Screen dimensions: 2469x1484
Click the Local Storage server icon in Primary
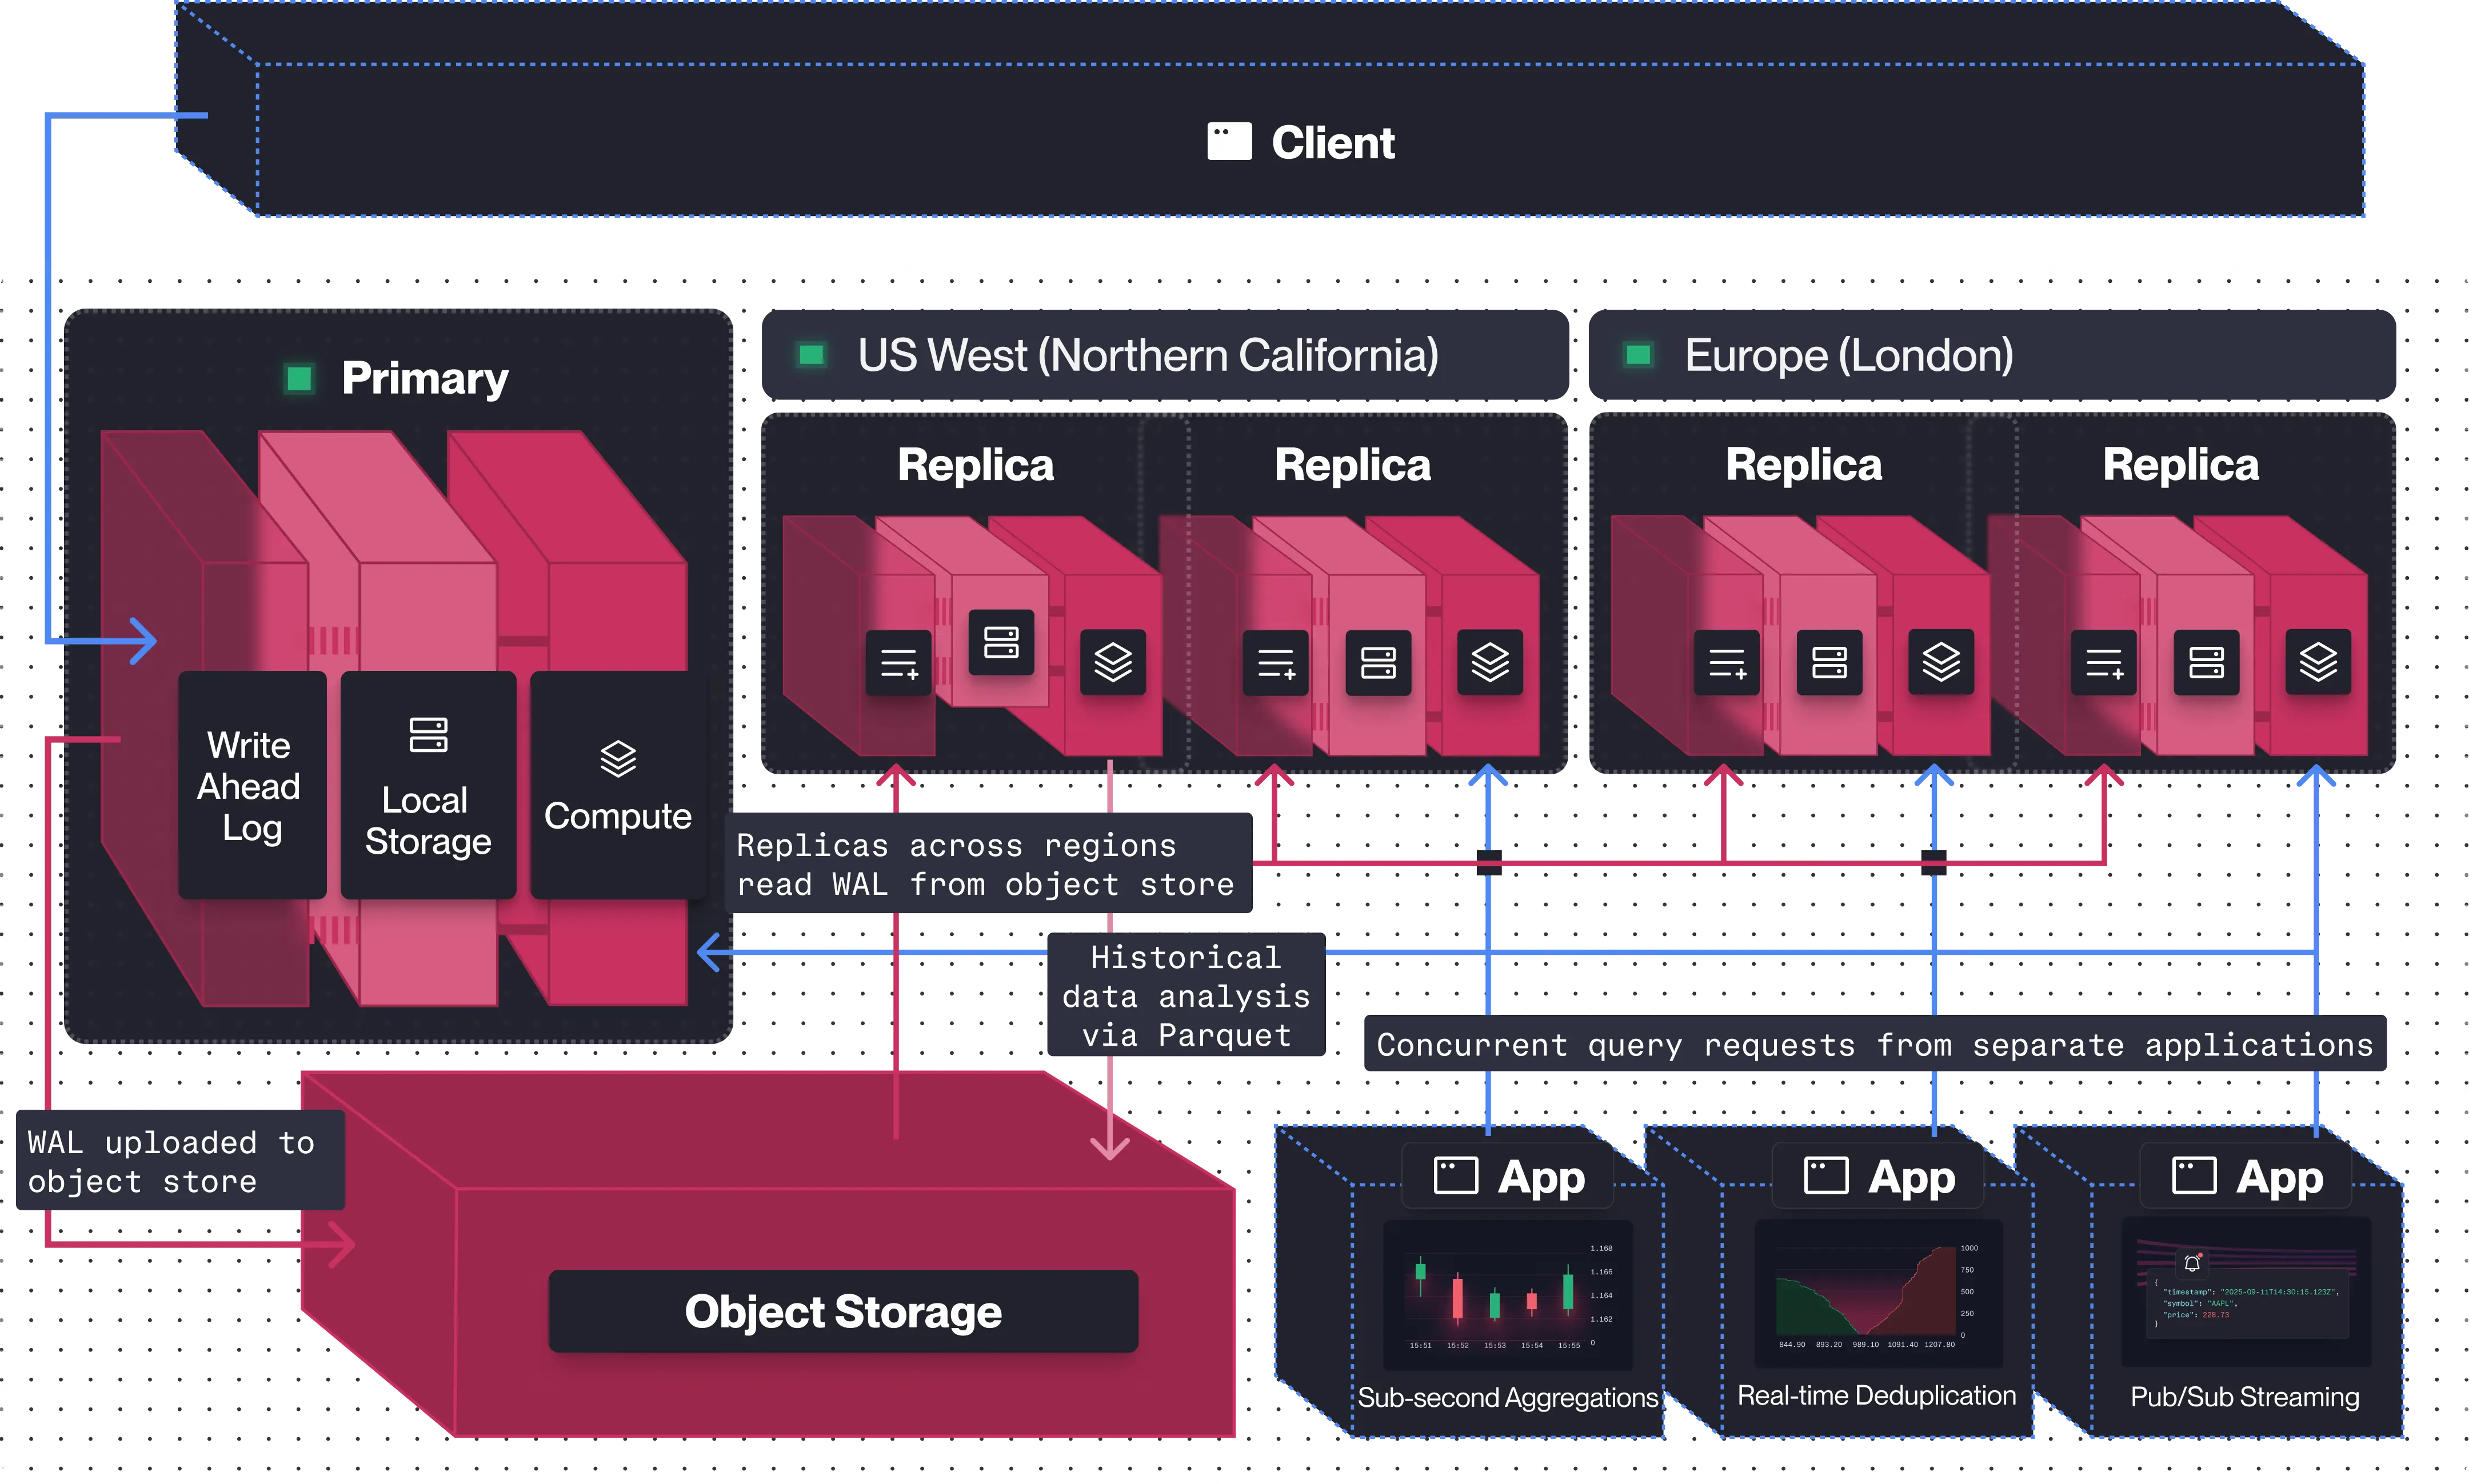428,735
